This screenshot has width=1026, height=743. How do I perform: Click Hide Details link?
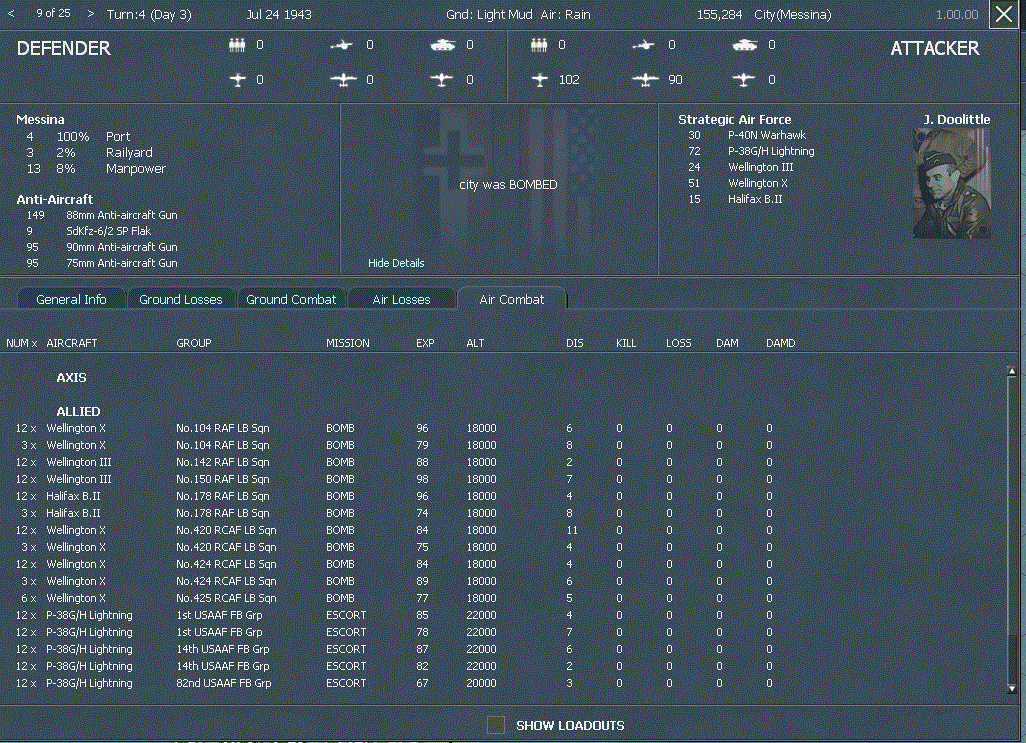396,263
